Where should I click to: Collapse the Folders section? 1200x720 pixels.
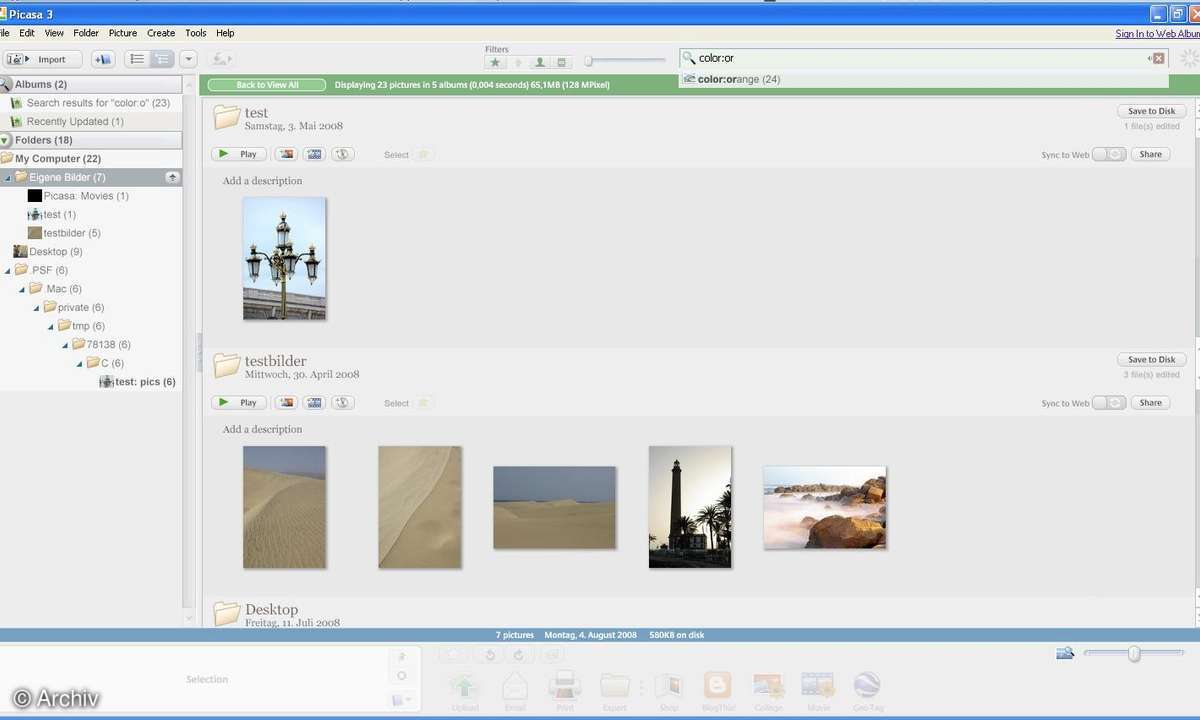click(6, 140)
